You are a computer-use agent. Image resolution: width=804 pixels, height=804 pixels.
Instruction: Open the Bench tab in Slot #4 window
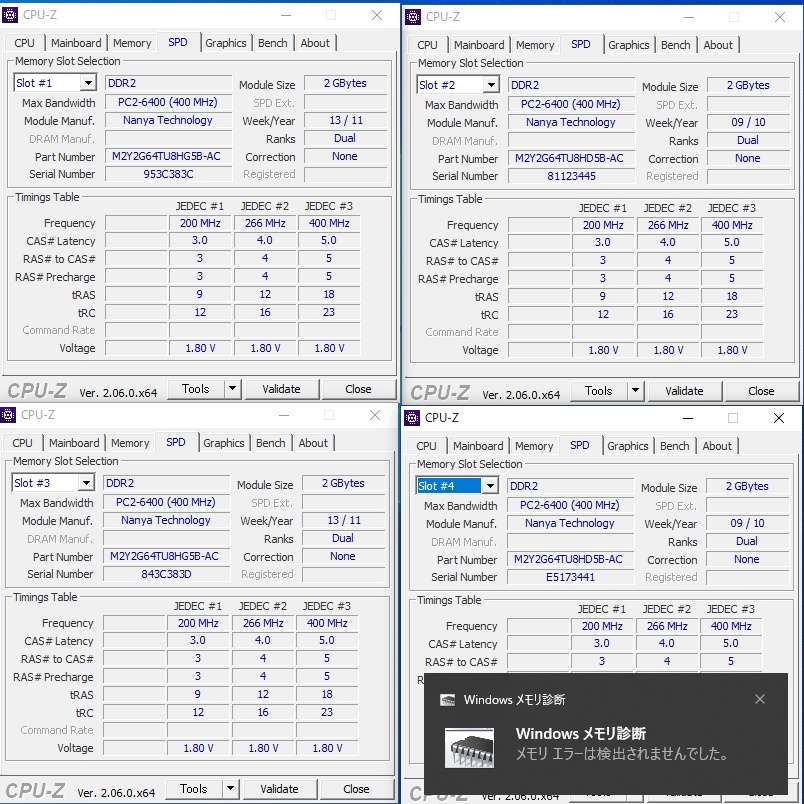[x=675, y=446]
